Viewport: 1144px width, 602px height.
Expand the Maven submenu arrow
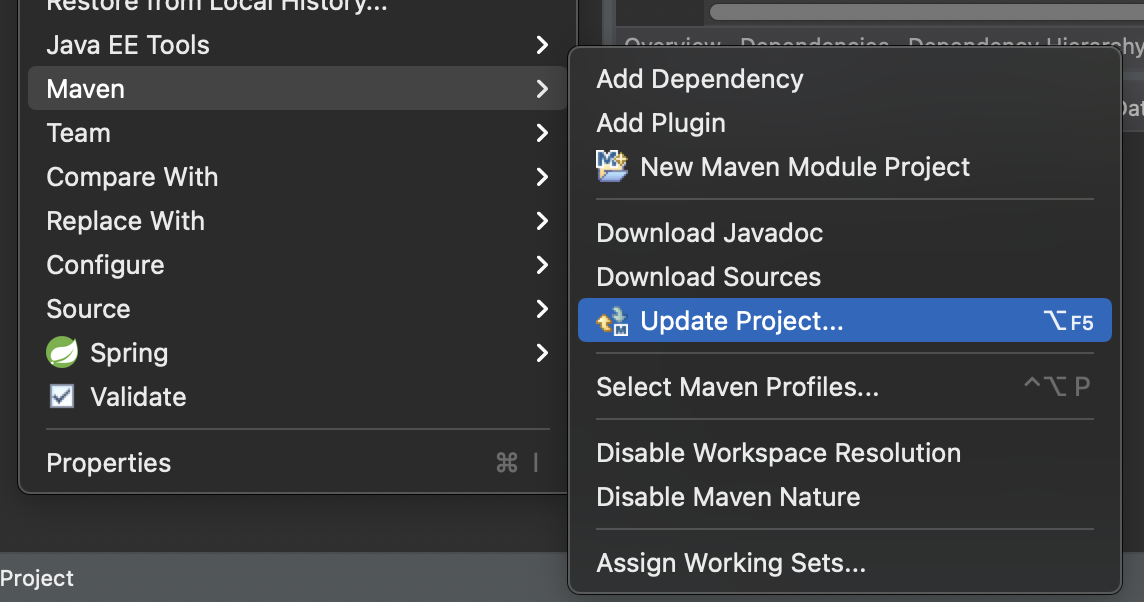pos(542,89)
